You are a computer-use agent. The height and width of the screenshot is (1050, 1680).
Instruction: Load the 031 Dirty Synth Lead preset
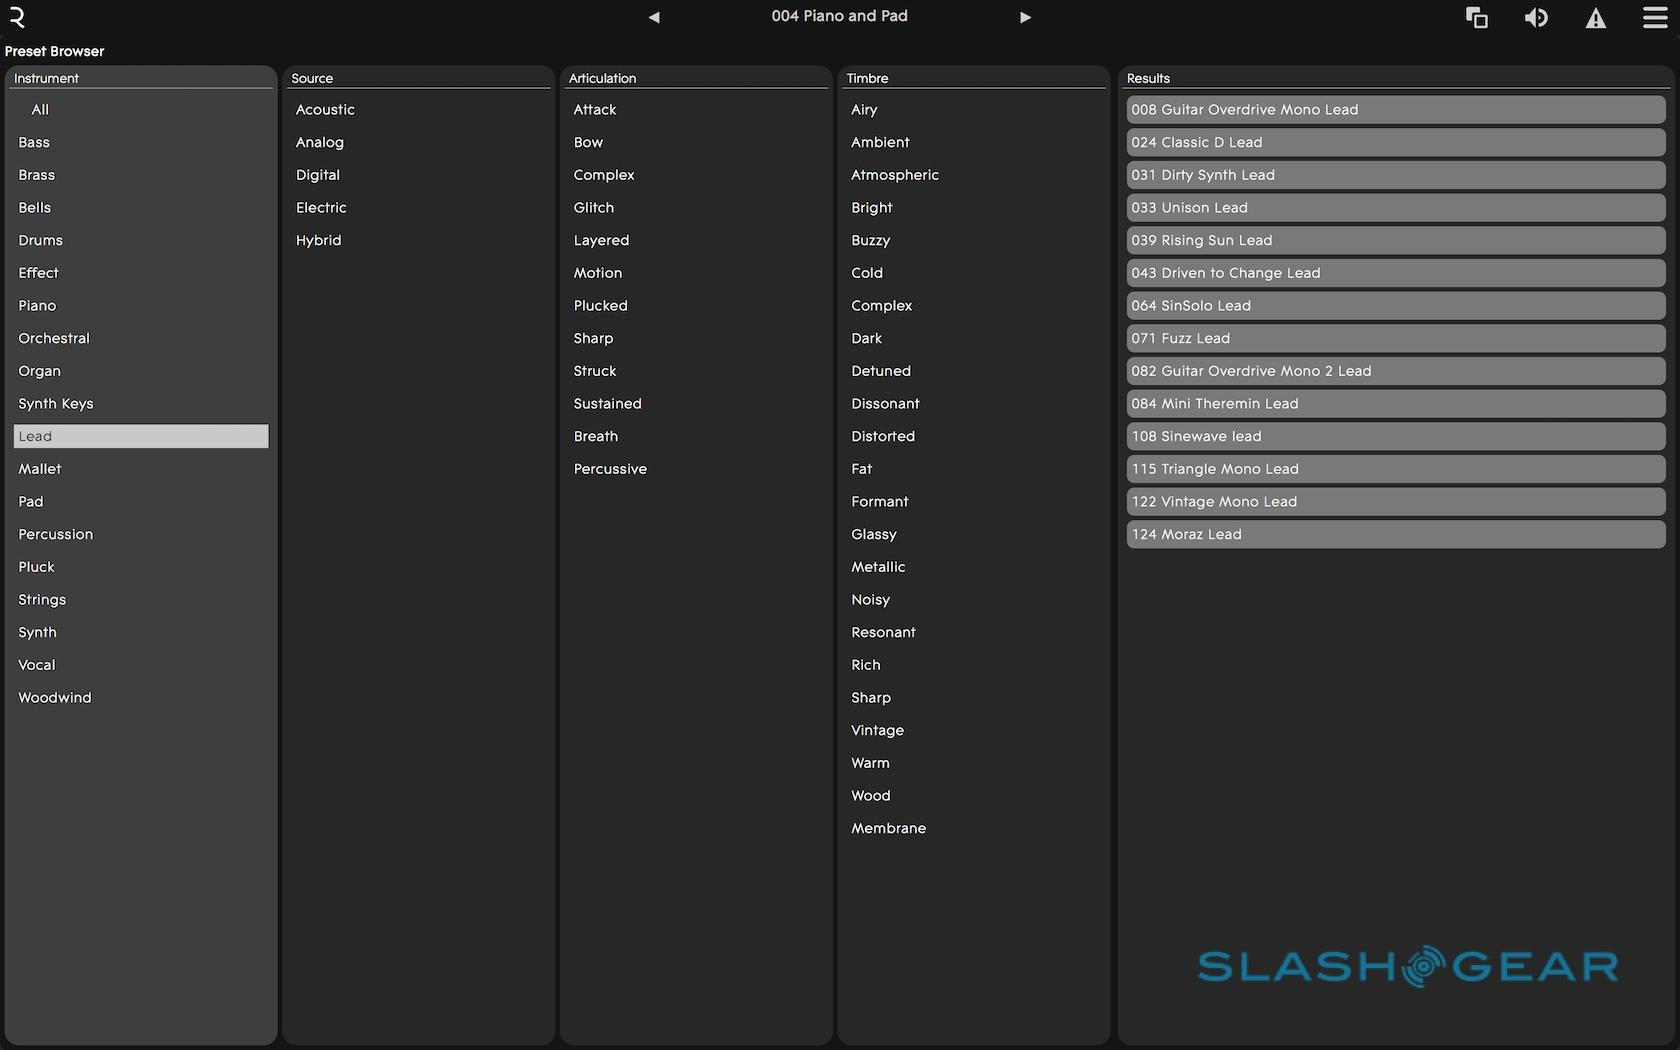point(1395,175)
